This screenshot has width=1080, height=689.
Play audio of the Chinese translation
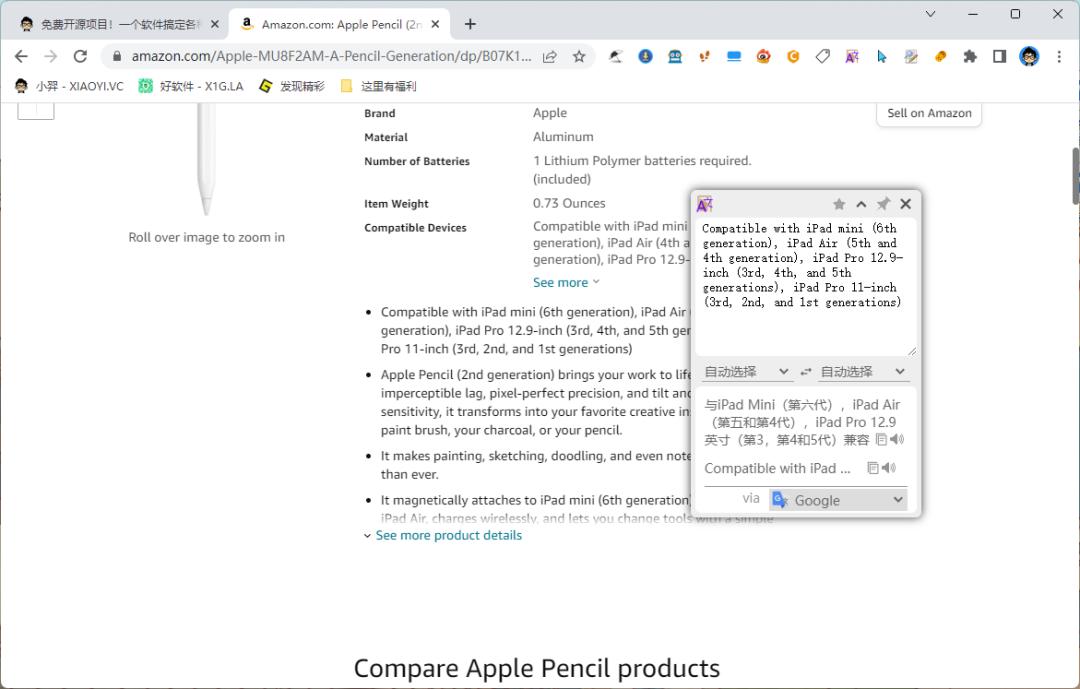click(x=897, y=439)
